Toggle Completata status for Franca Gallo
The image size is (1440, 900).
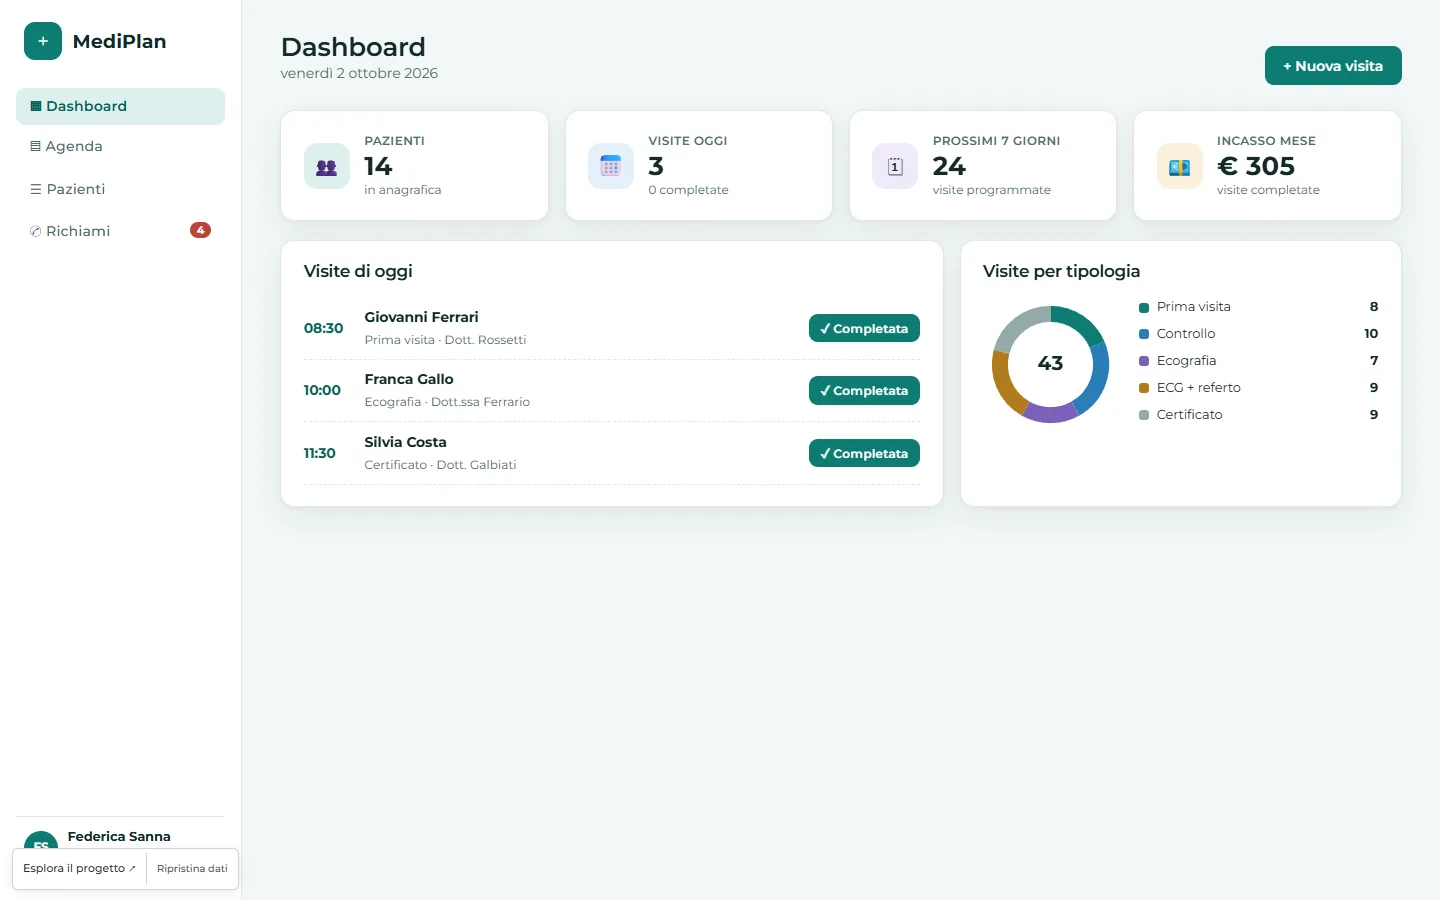coord(864,391)
